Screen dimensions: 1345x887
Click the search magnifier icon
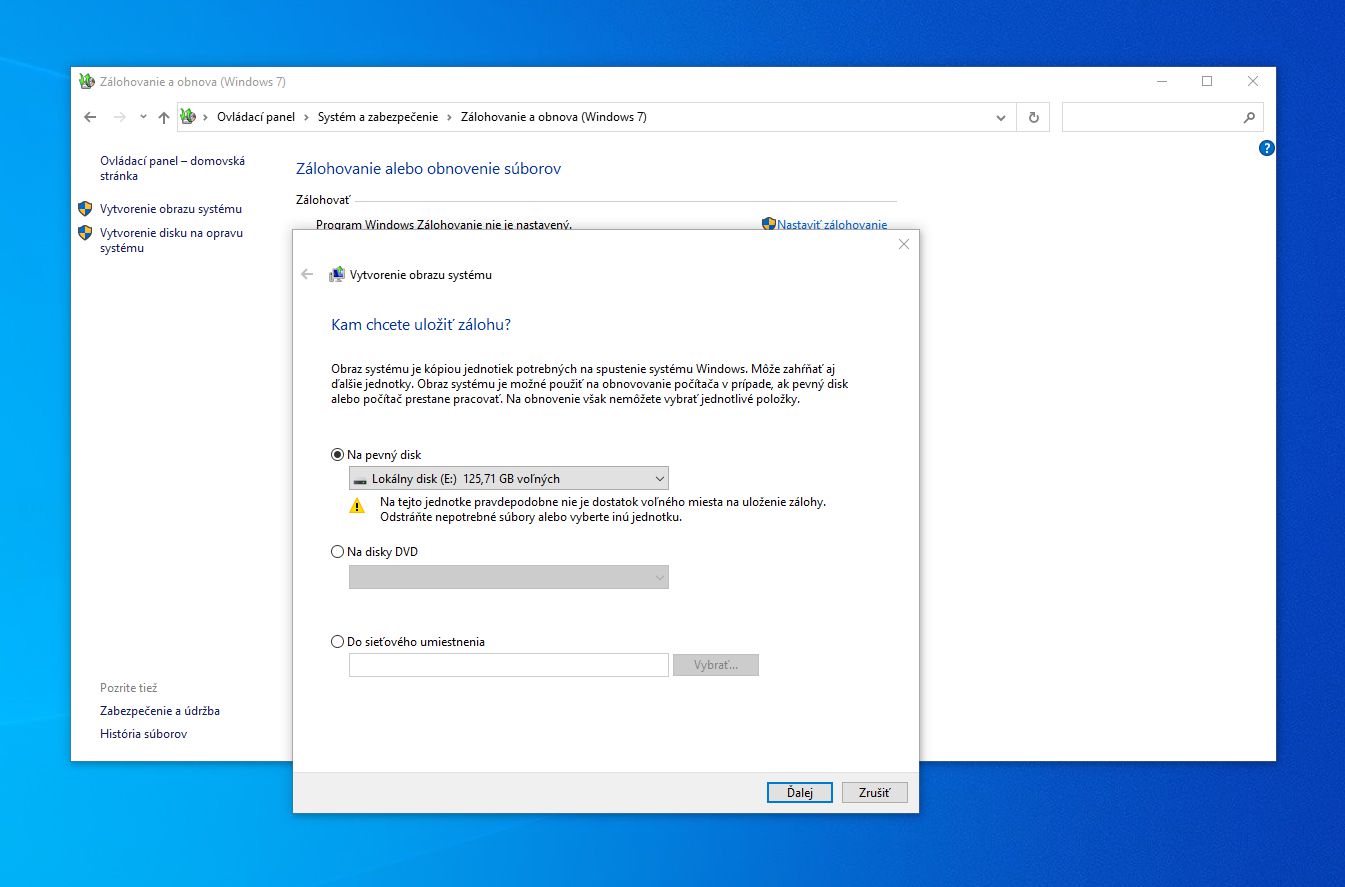[1249, 117]
